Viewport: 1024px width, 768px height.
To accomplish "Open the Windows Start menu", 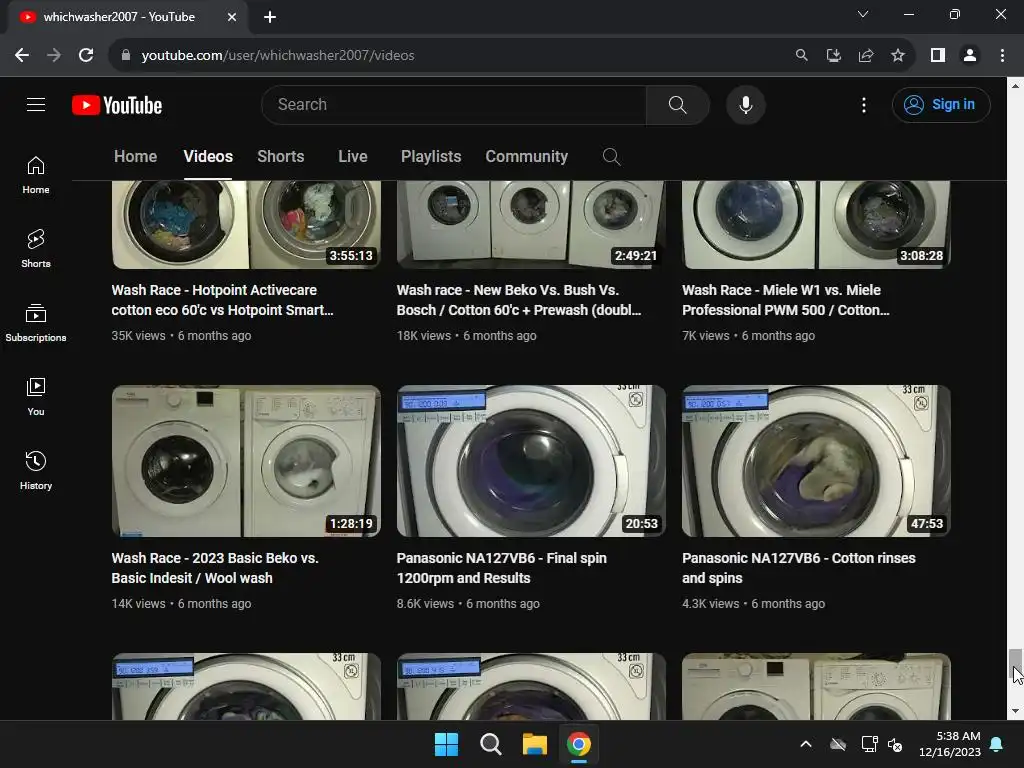I will pos(447,744).
